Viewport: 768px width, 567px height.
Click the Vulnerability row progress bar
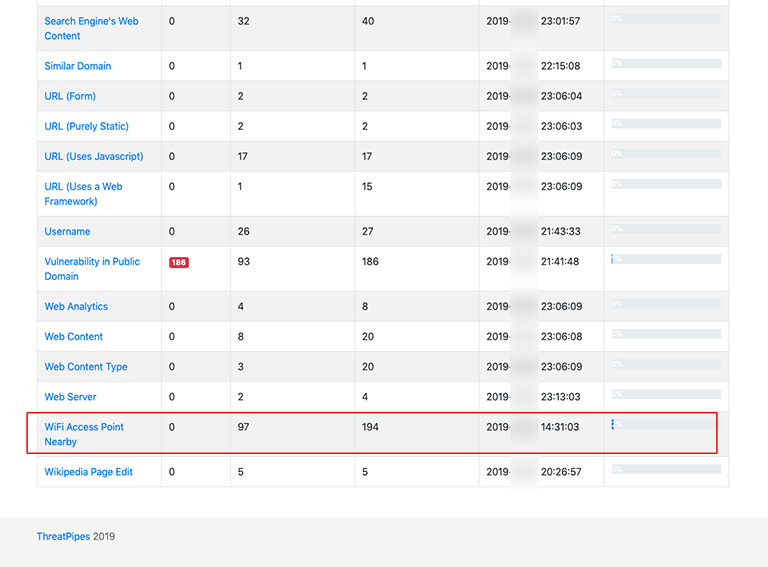click(x=666, y=259)
